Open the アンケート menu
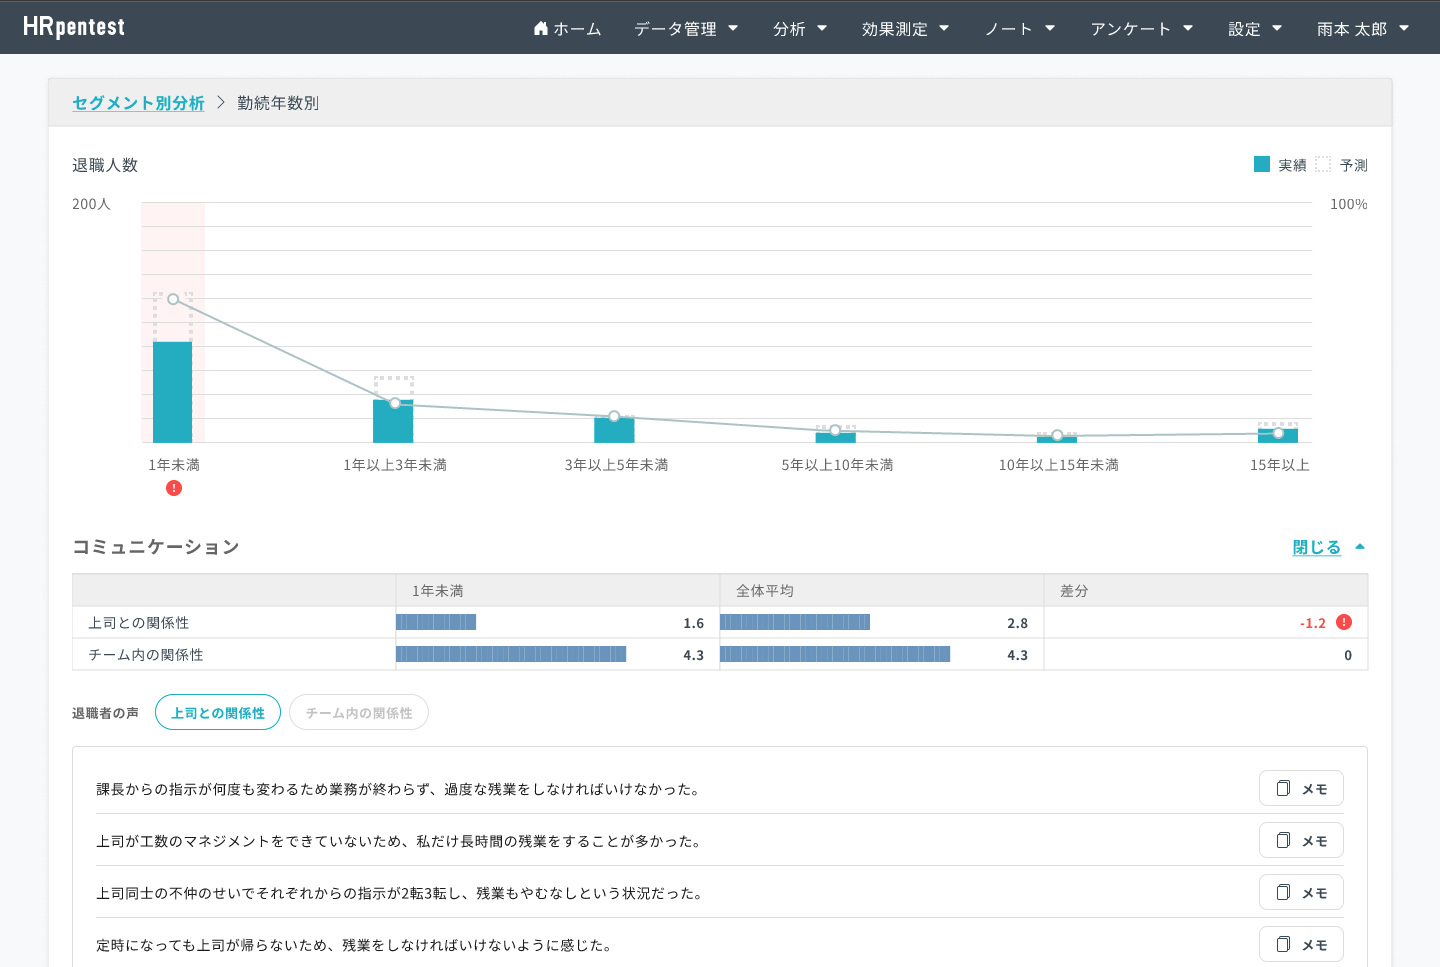This screenshot has height=967, width=1440. 1141,29
